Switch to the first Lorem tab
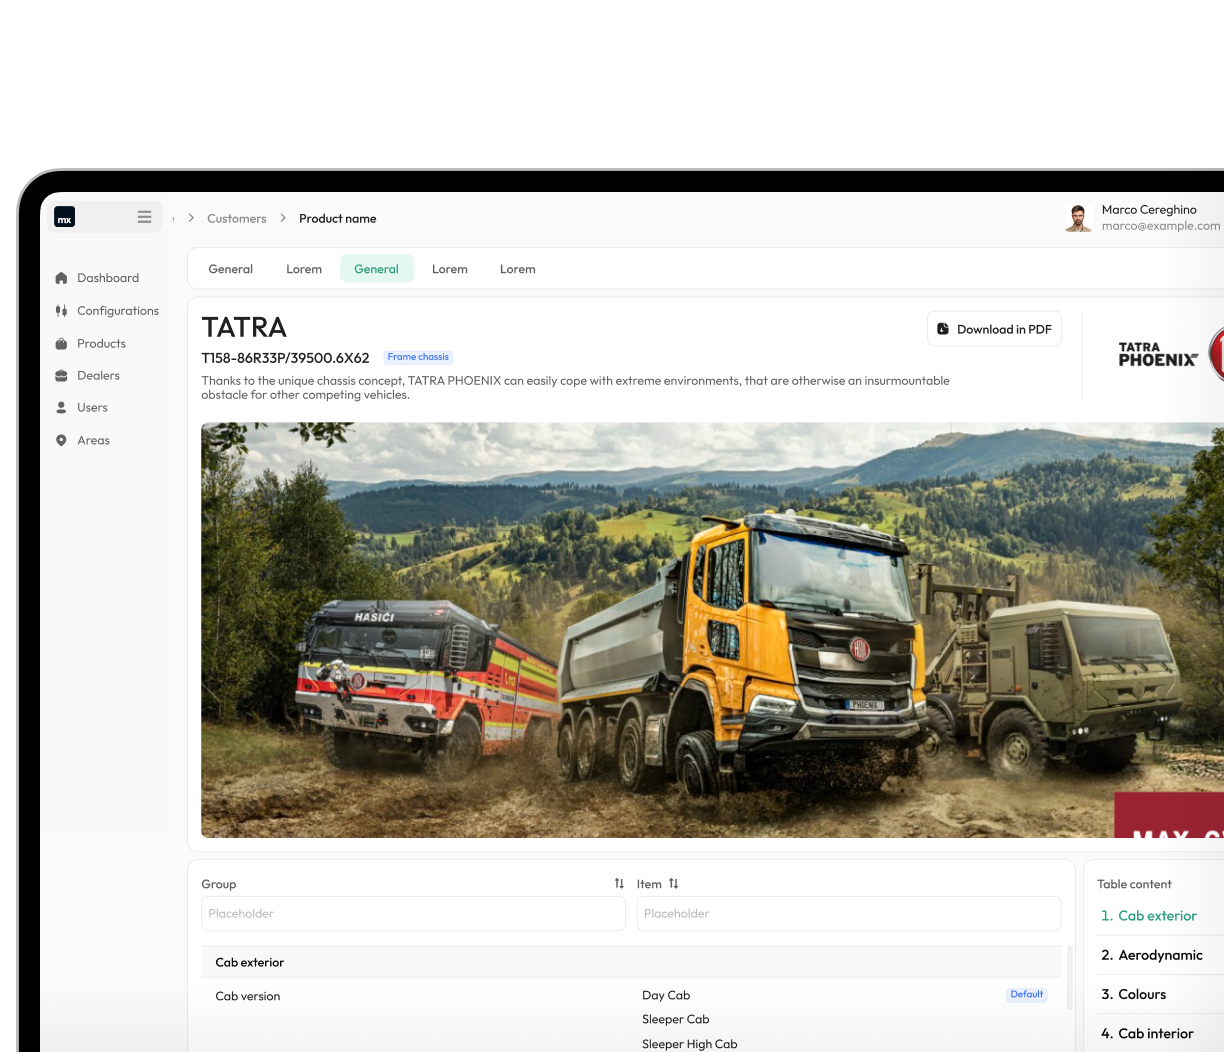The height and width of the screenshot is (1052, 1224). click(x=304, y=269)
